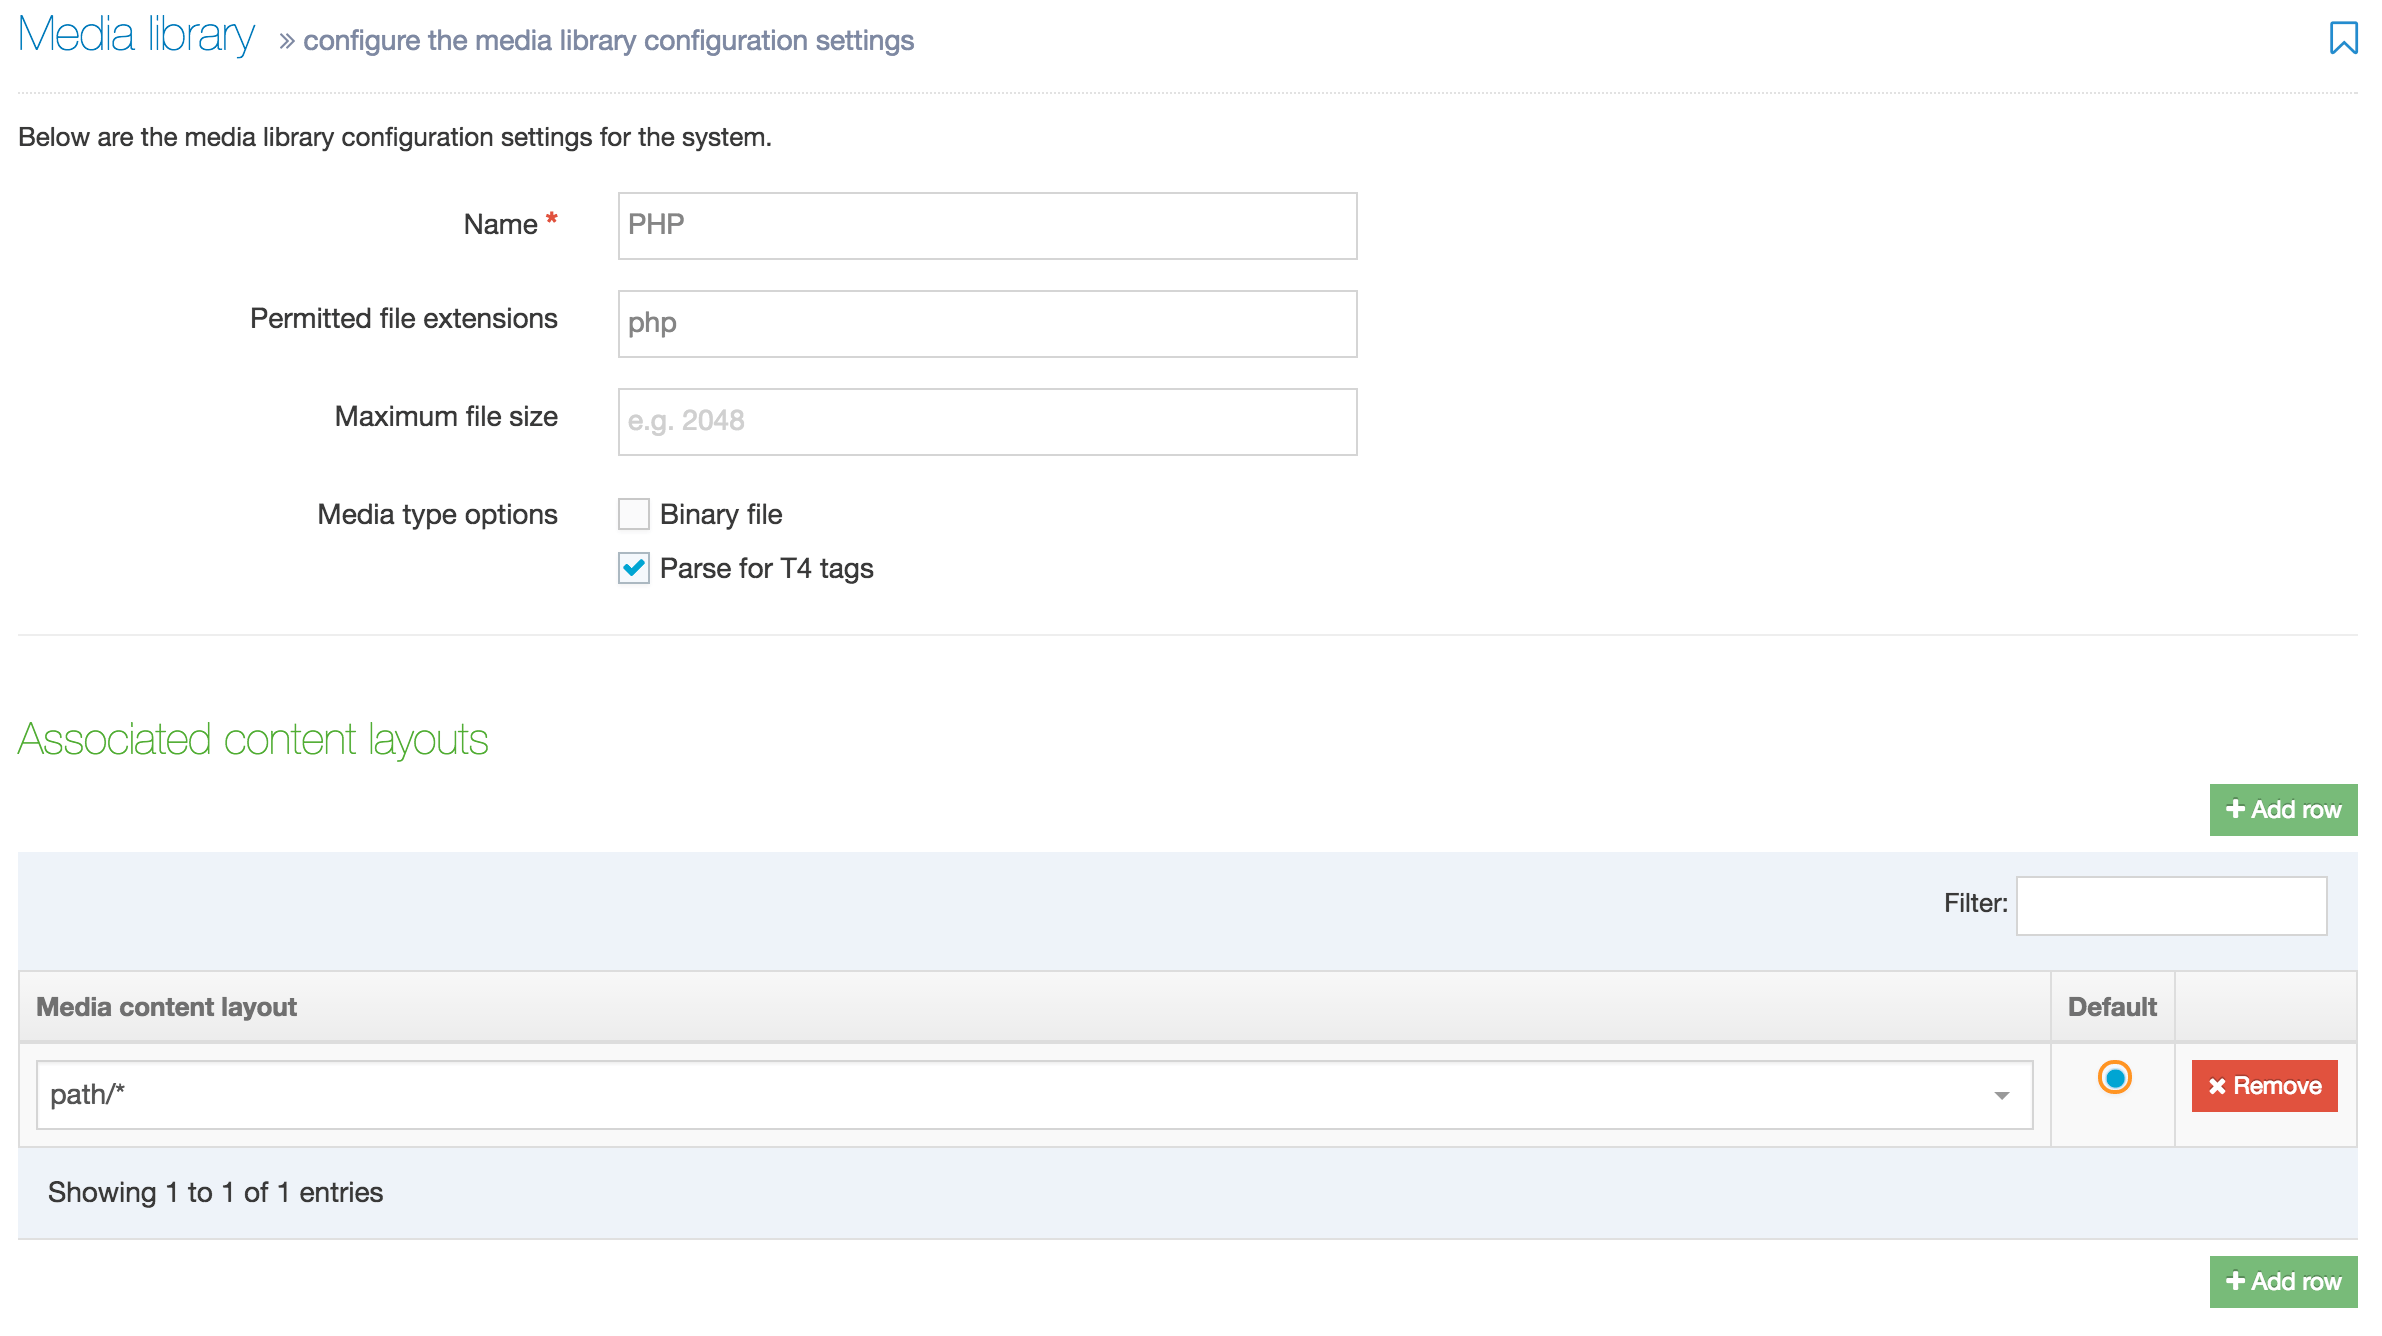
Task: Uncheck Parse for T4 tags
Action: pos(634,568)
